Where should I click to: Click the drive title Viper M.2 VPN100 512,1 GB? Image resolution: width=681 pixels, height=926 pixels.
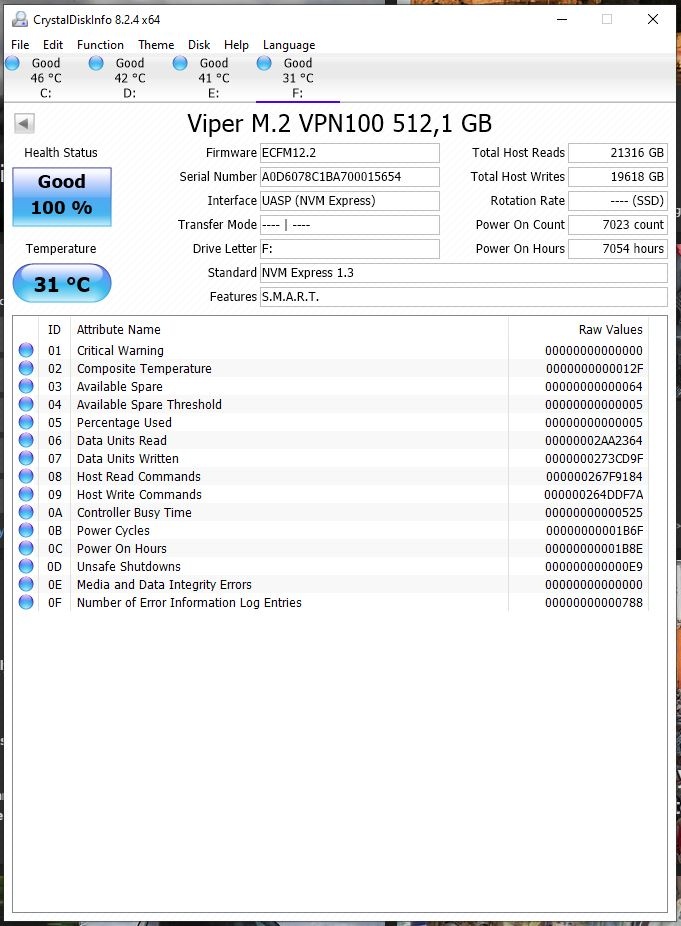pyautogui.click(x=340, y=123)
